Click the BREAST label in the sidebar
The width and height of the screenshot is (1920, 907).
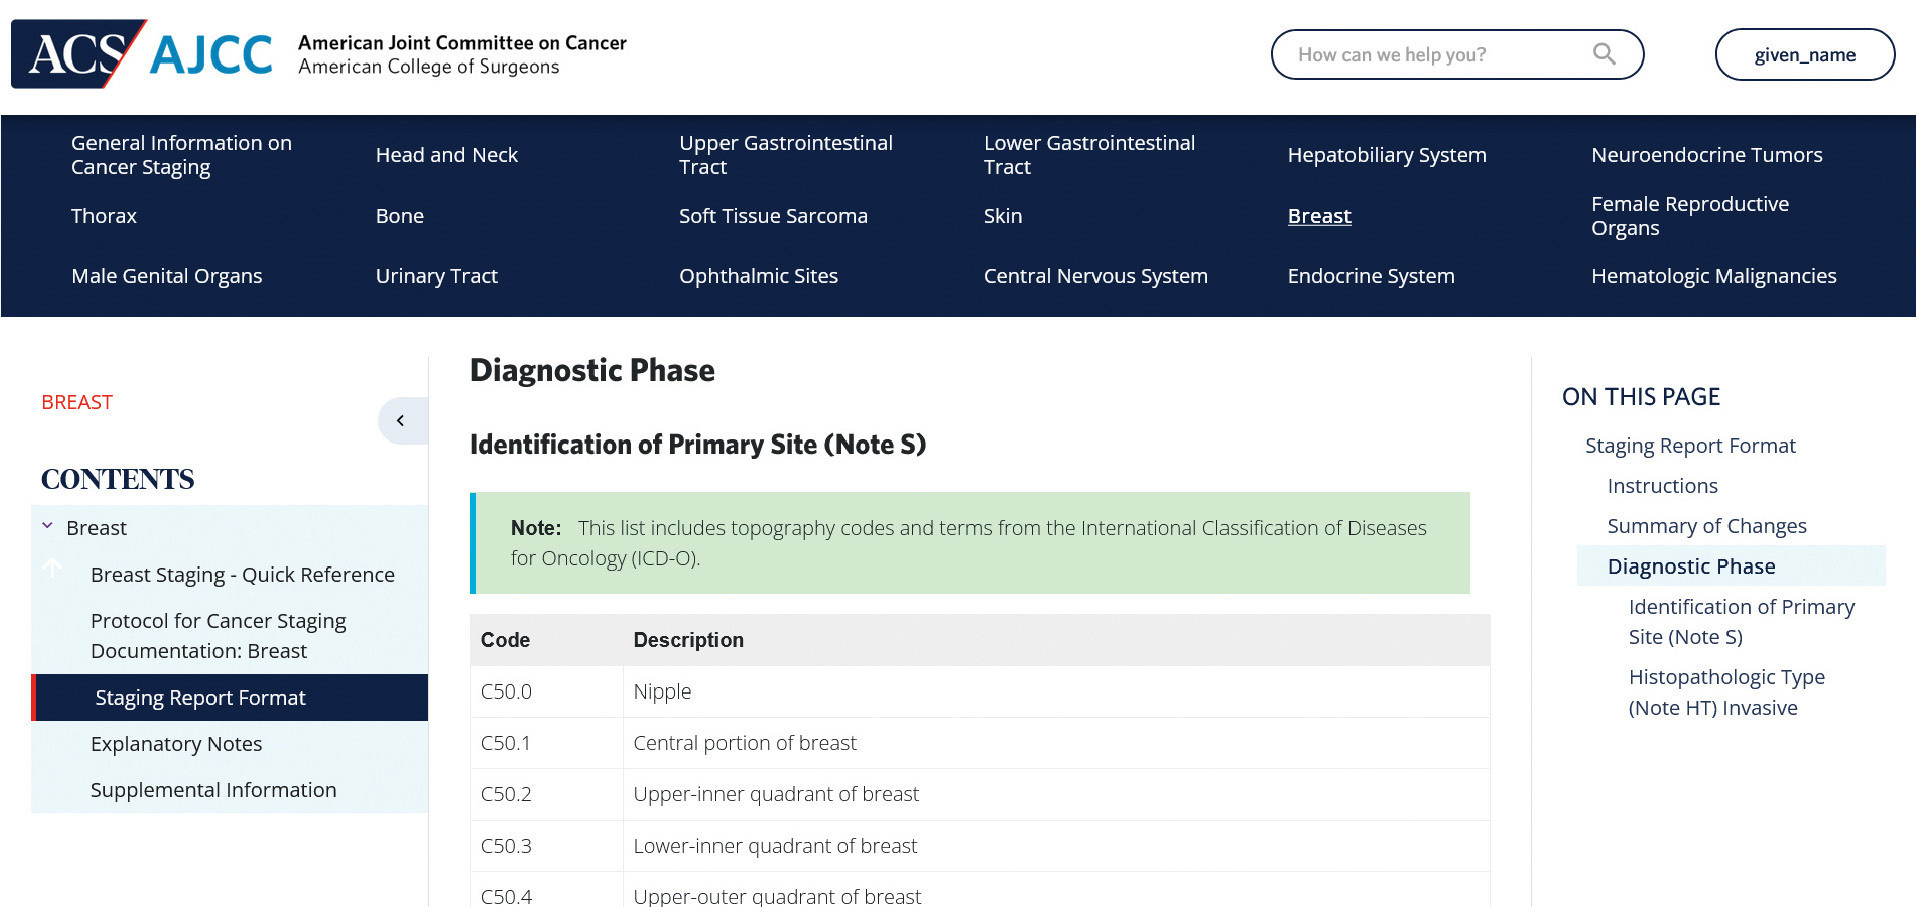pyautogui.click(x=76, y=402)
